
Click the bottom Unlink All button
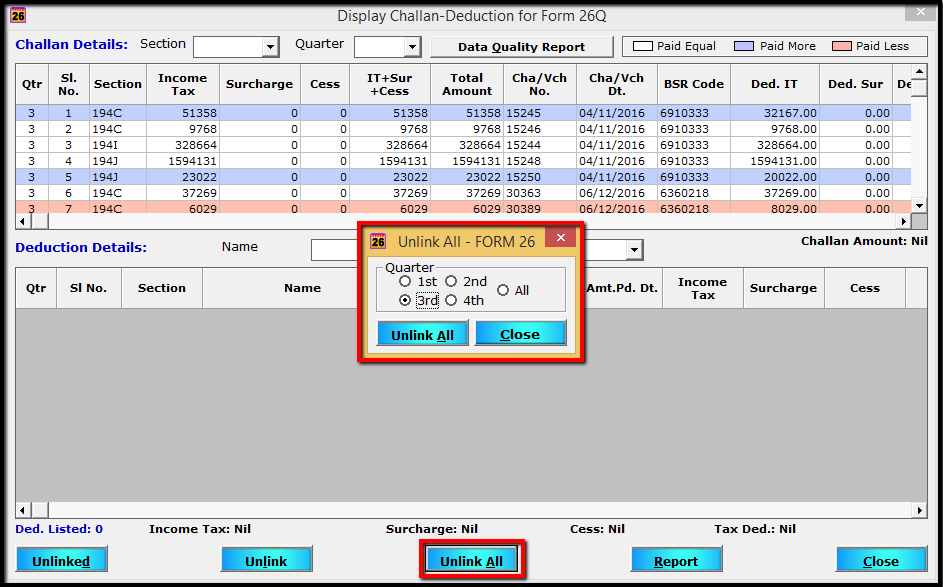pyautogui.click(x=472, y=561)
